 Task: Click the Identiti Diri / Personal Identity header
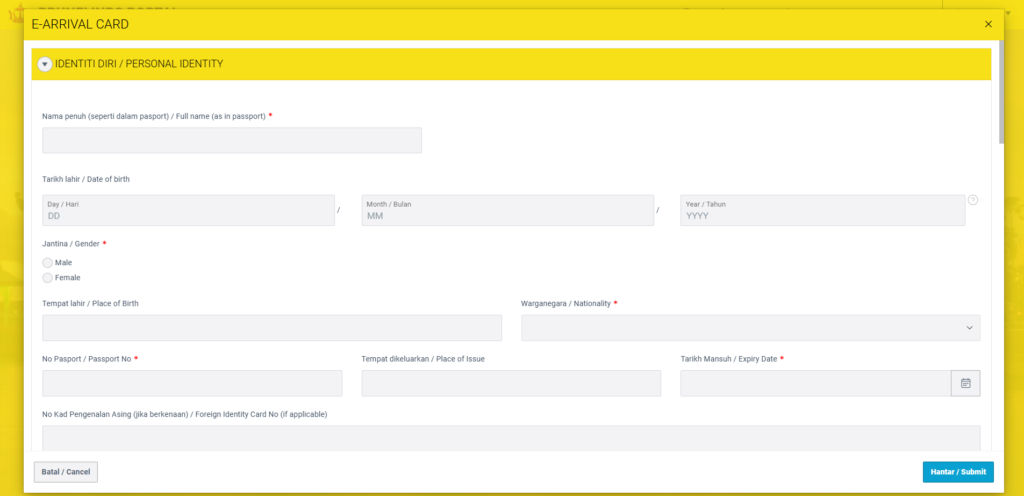tap(140, 64)
